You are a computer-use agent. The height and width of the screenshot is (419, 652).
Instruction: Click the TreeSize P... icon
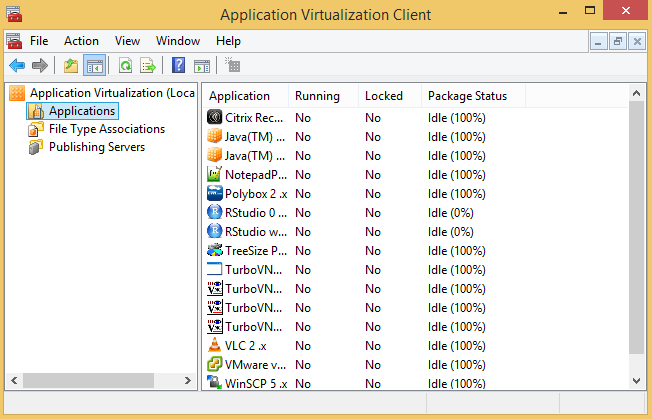[215, 250]
